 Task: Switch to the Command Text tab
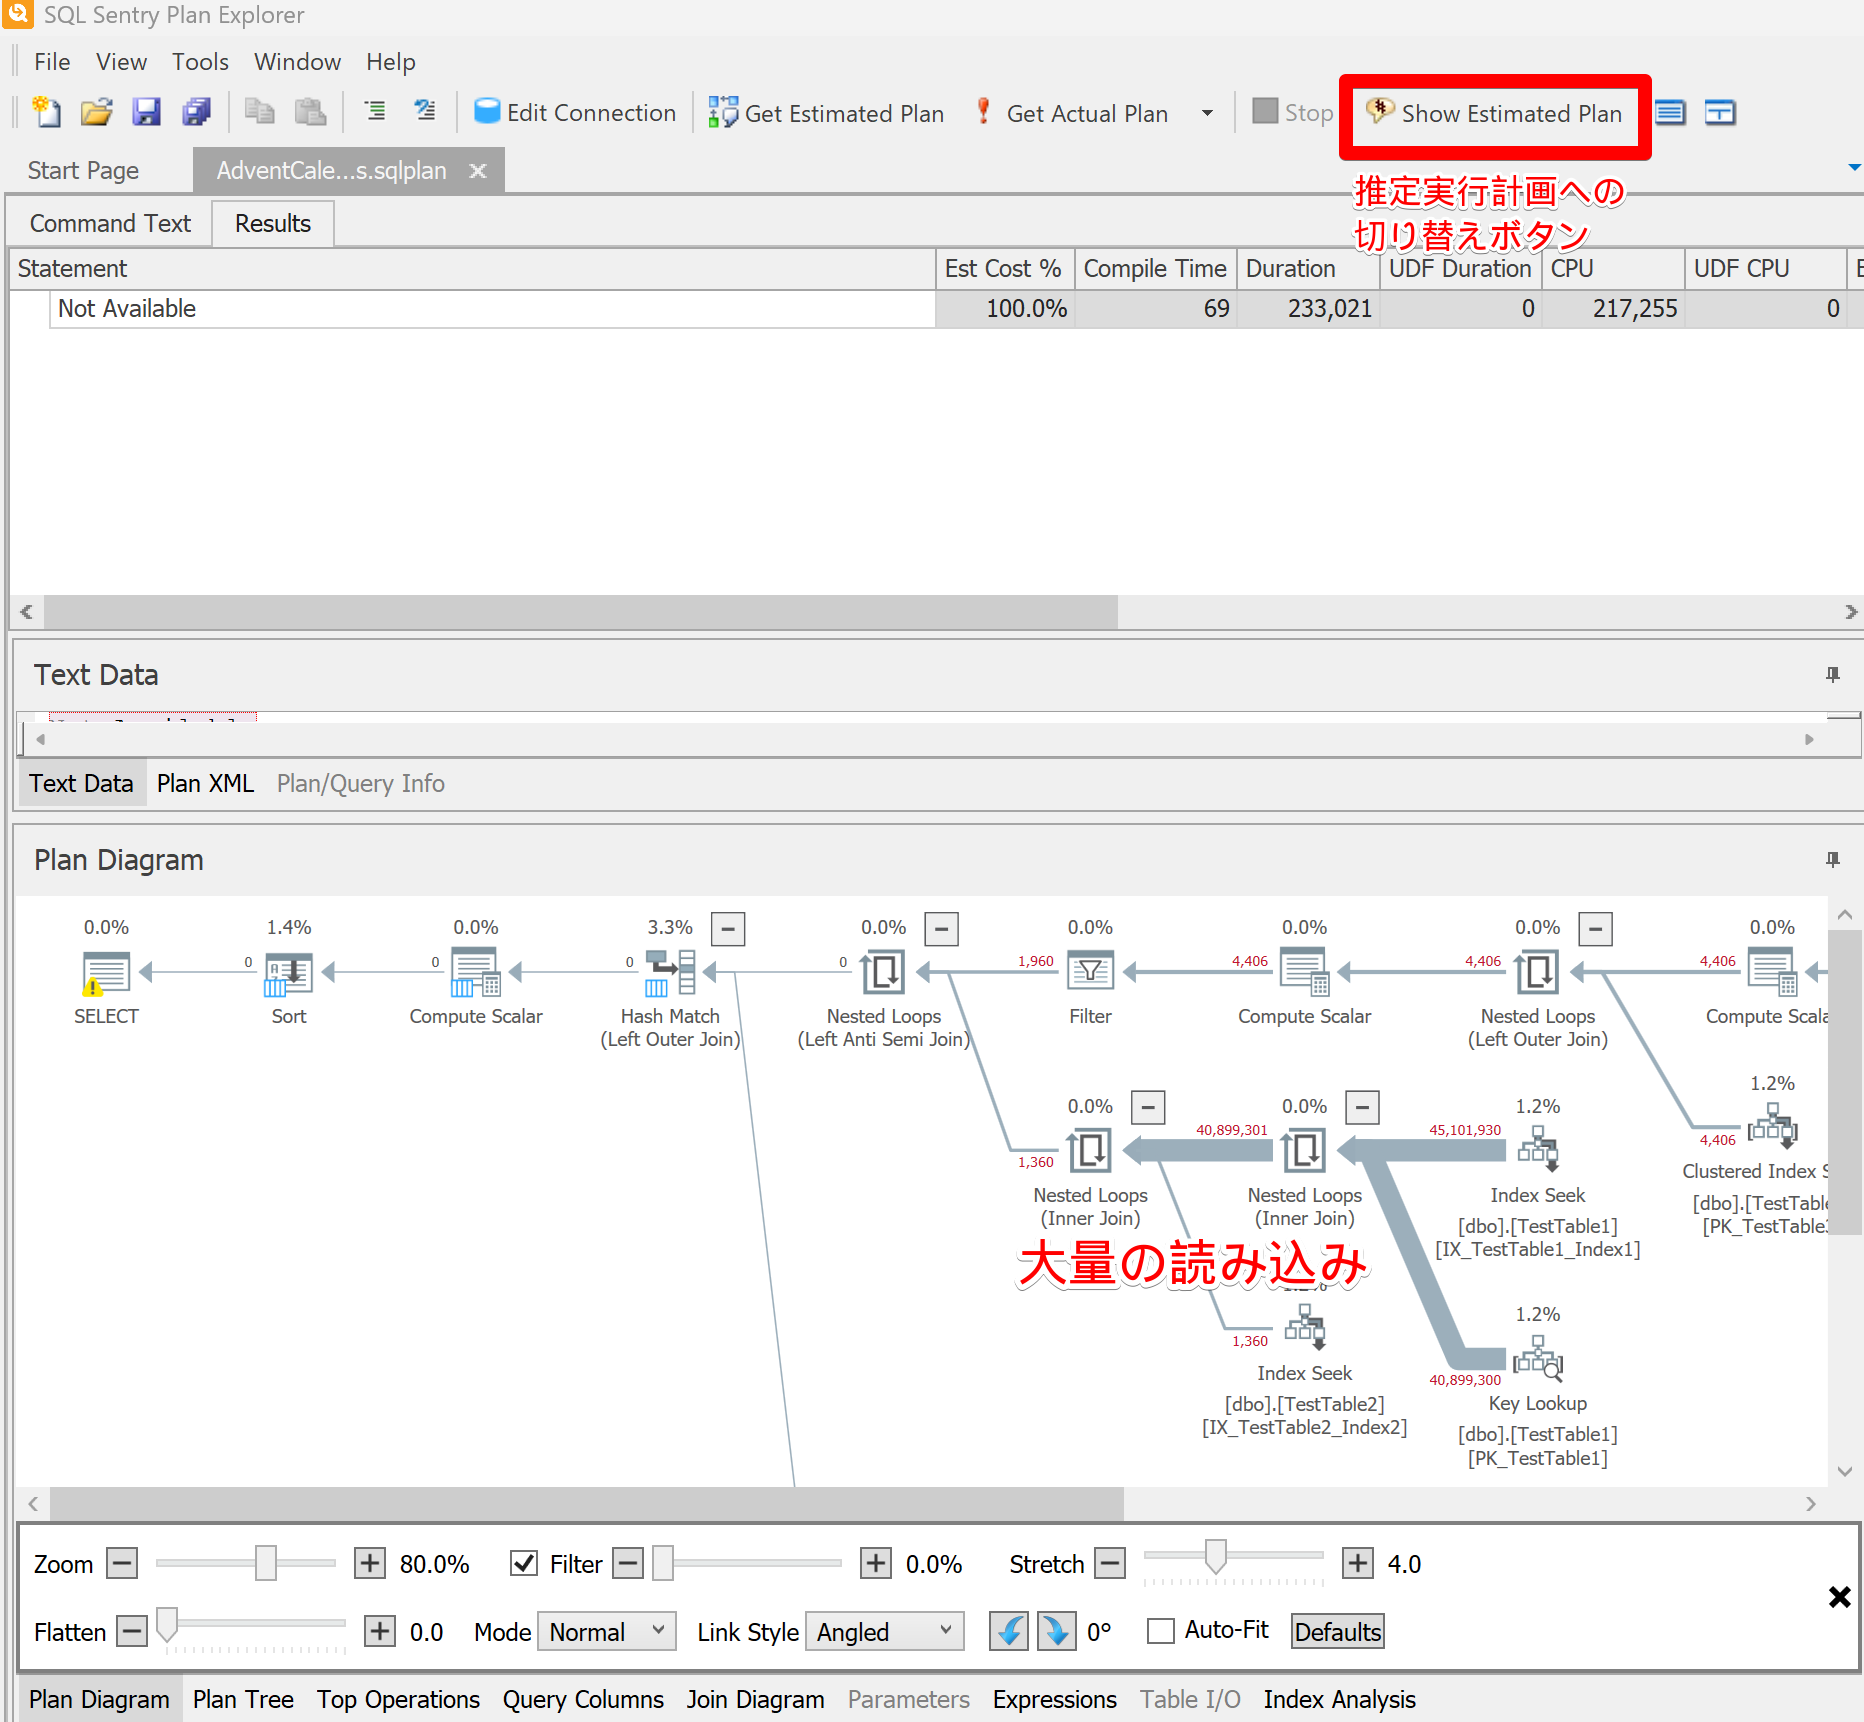coord(110,223)
